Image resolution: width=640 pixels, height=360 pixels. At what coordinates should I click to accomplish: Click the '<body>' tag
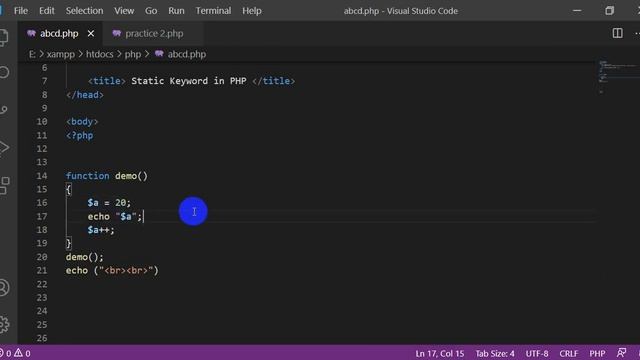click(x=82, y=122)
